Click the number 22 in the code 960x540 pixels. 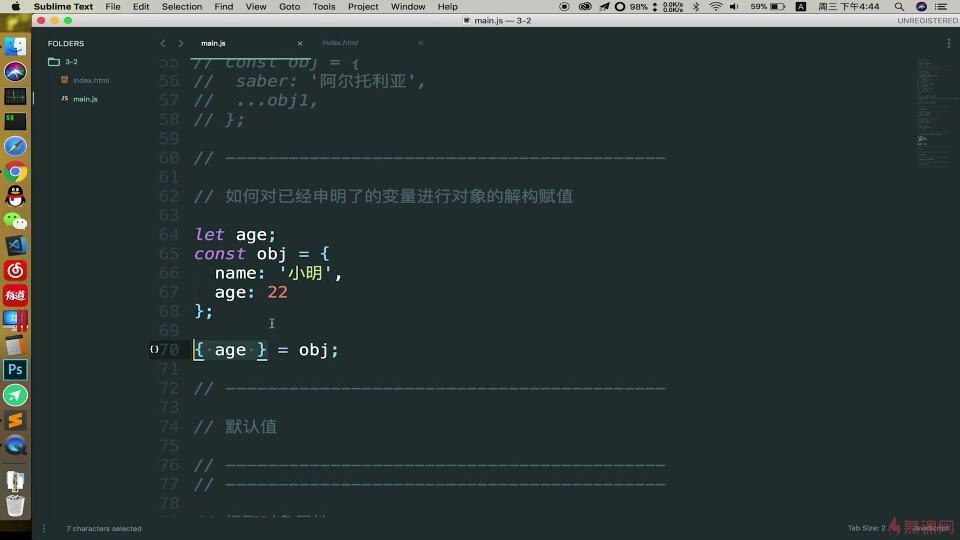tap(277, 292)
